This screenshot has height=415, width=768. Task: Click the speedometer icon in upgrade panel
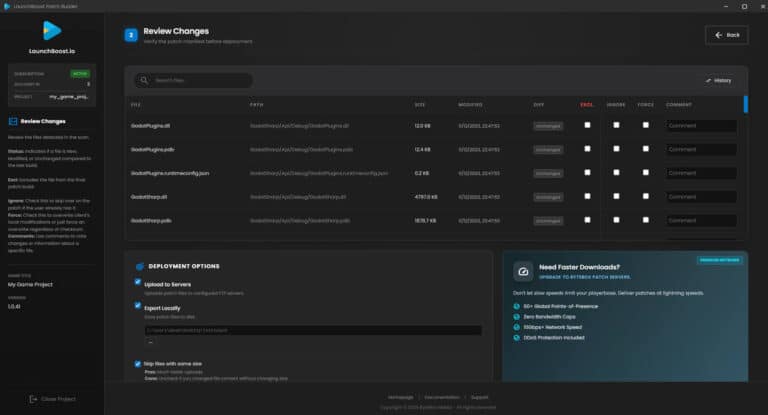click(523, 271)
